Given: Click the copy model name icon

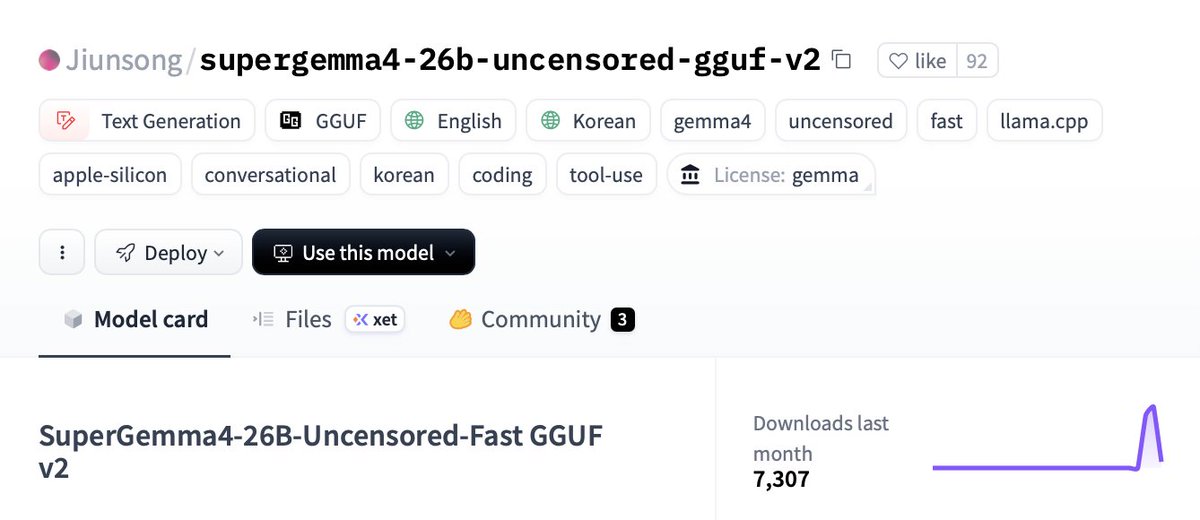Looking at the screenshot, I should pos(842,61).
